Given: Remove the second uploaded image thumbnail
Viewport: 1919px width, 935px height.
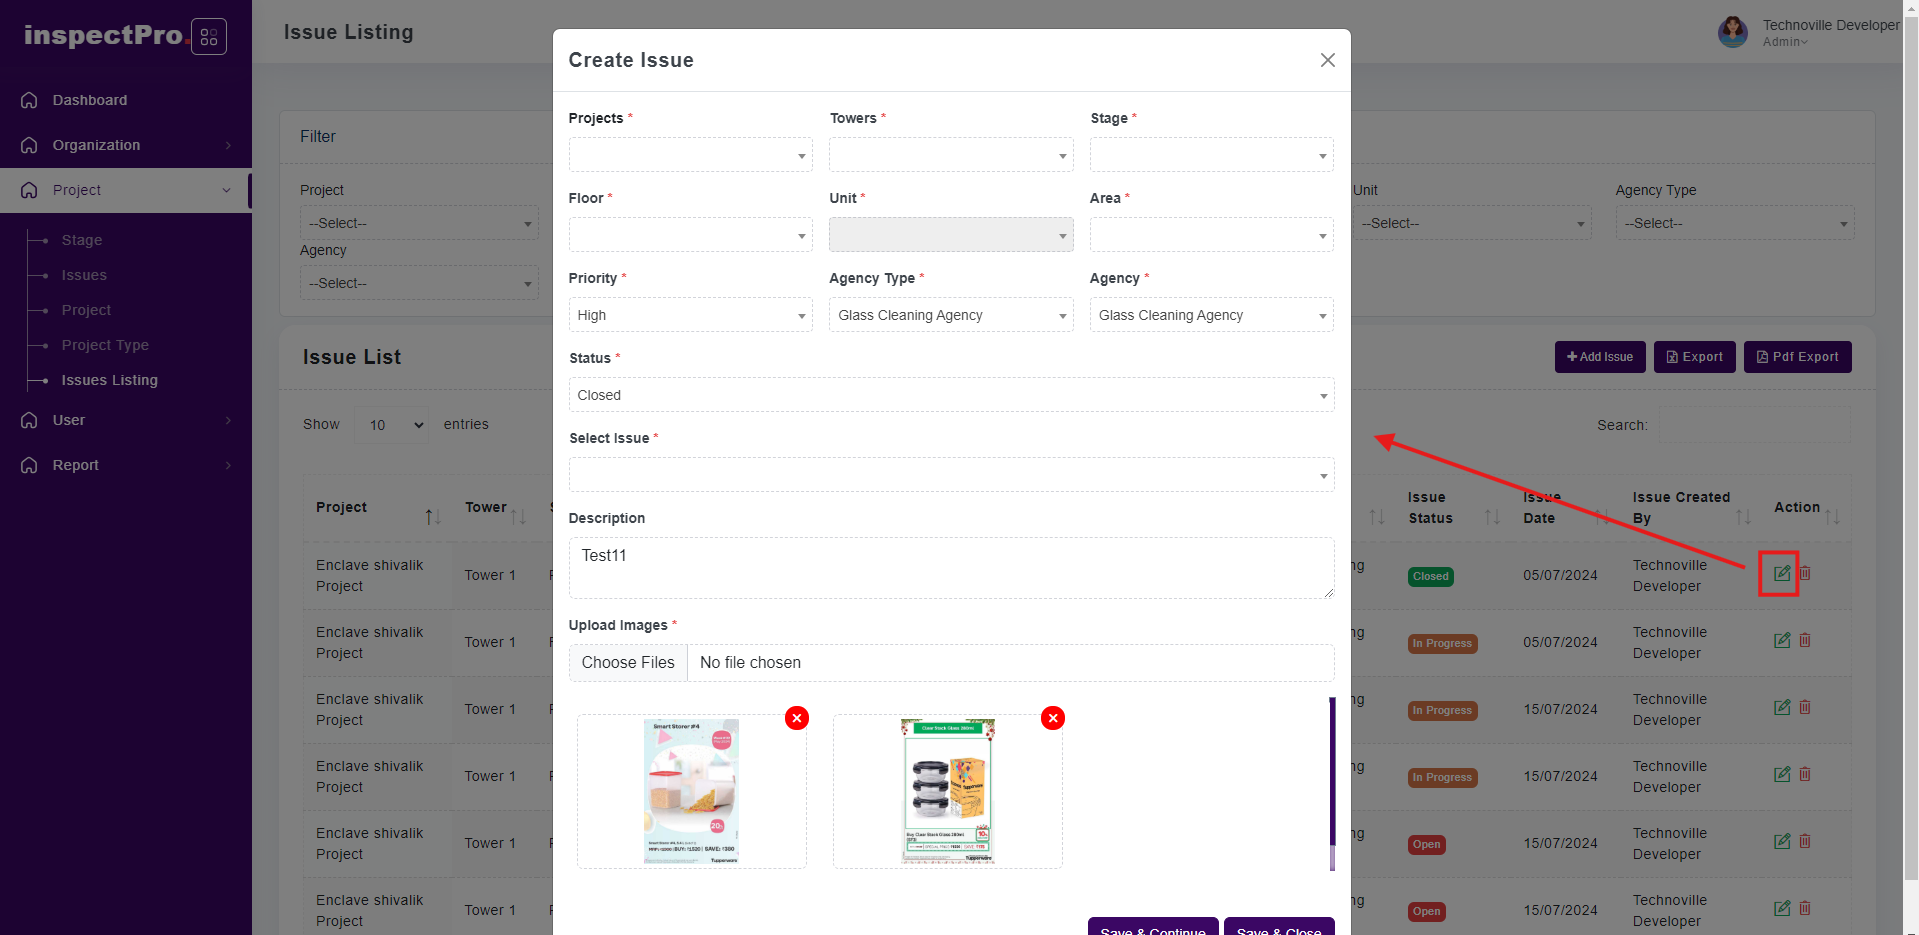Looking at the screenshot, I should 1052,718.
